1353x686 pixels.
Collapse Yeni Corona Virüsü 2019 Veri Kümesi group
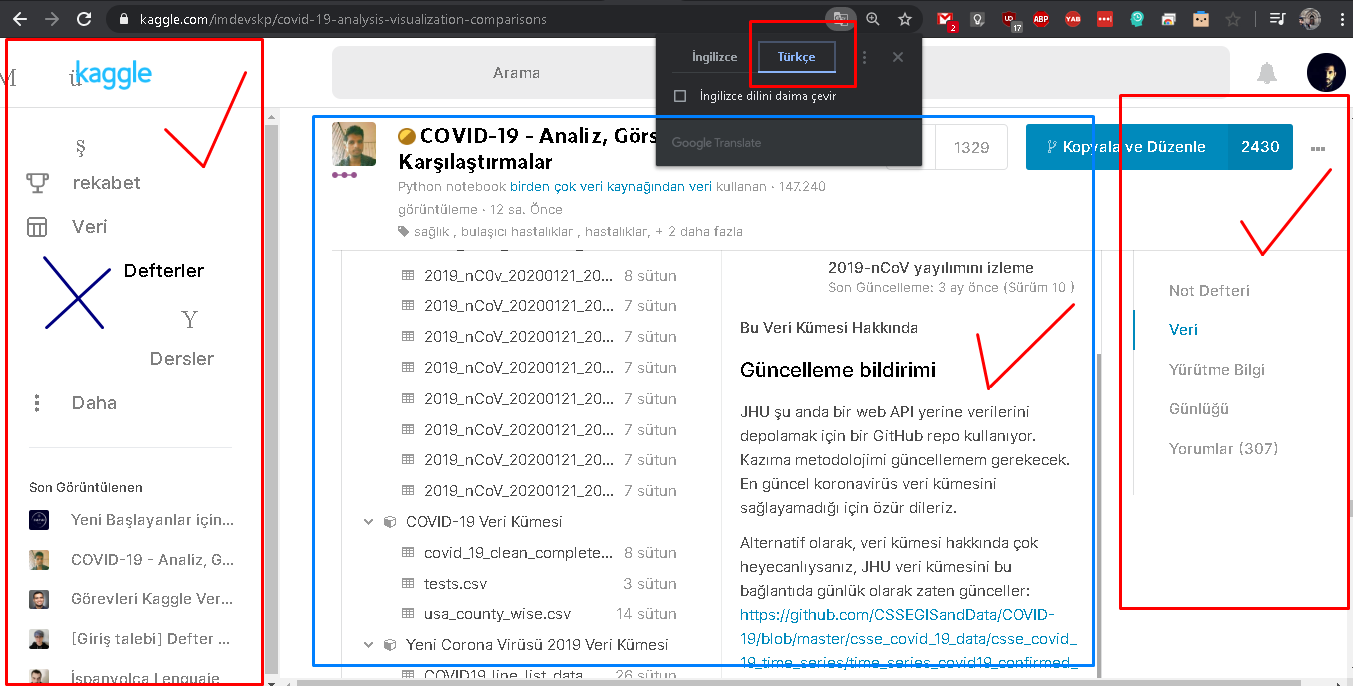coord(368,645)
